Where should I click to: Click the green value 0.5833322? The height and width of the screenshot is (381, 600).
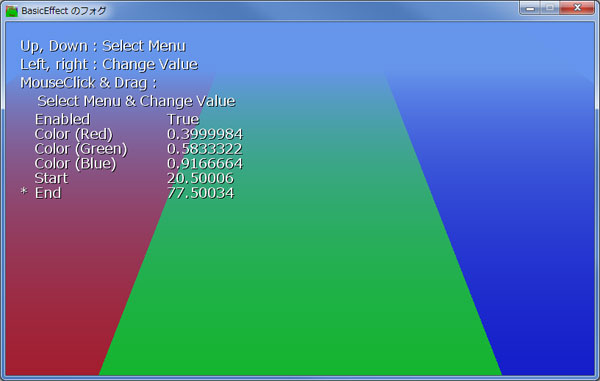click(x=205, y=149)
